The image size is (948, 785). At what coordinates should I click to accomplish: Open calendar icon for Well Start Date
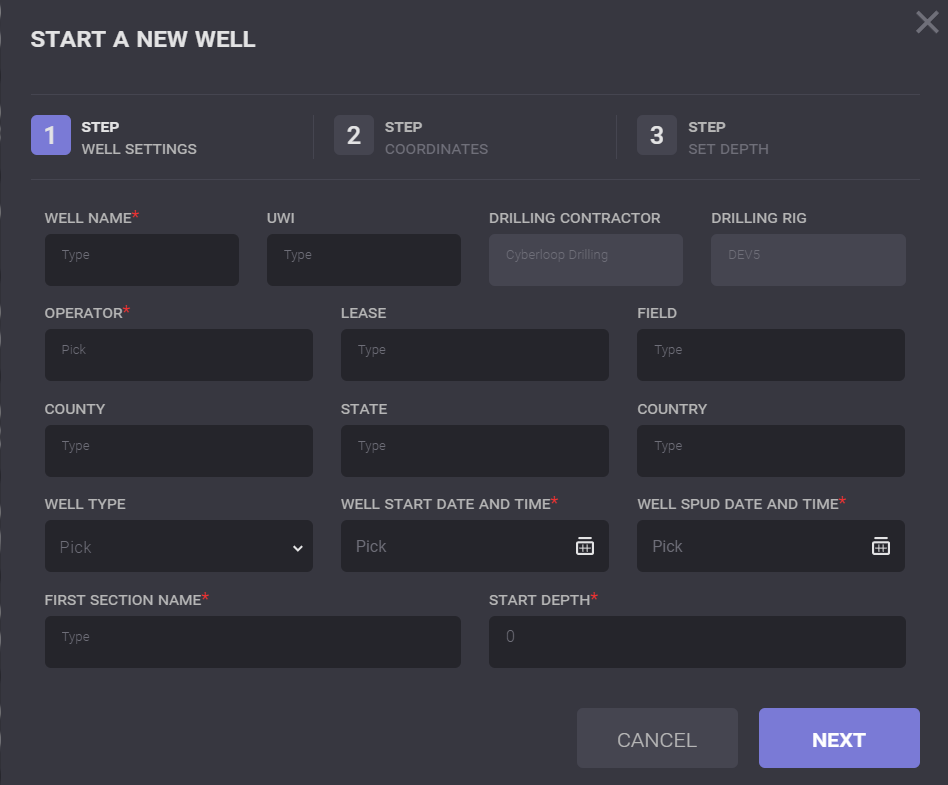[x=585, y=546]
